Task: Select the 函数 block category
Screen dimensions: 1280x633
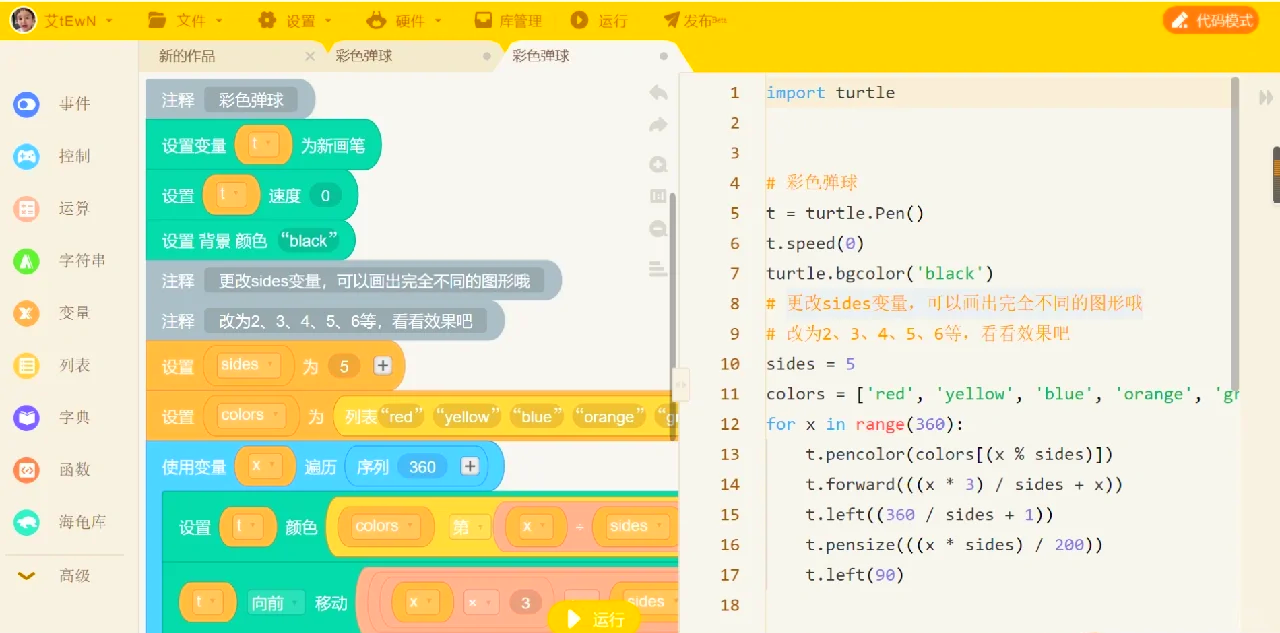Action: [x=52, y=470]
